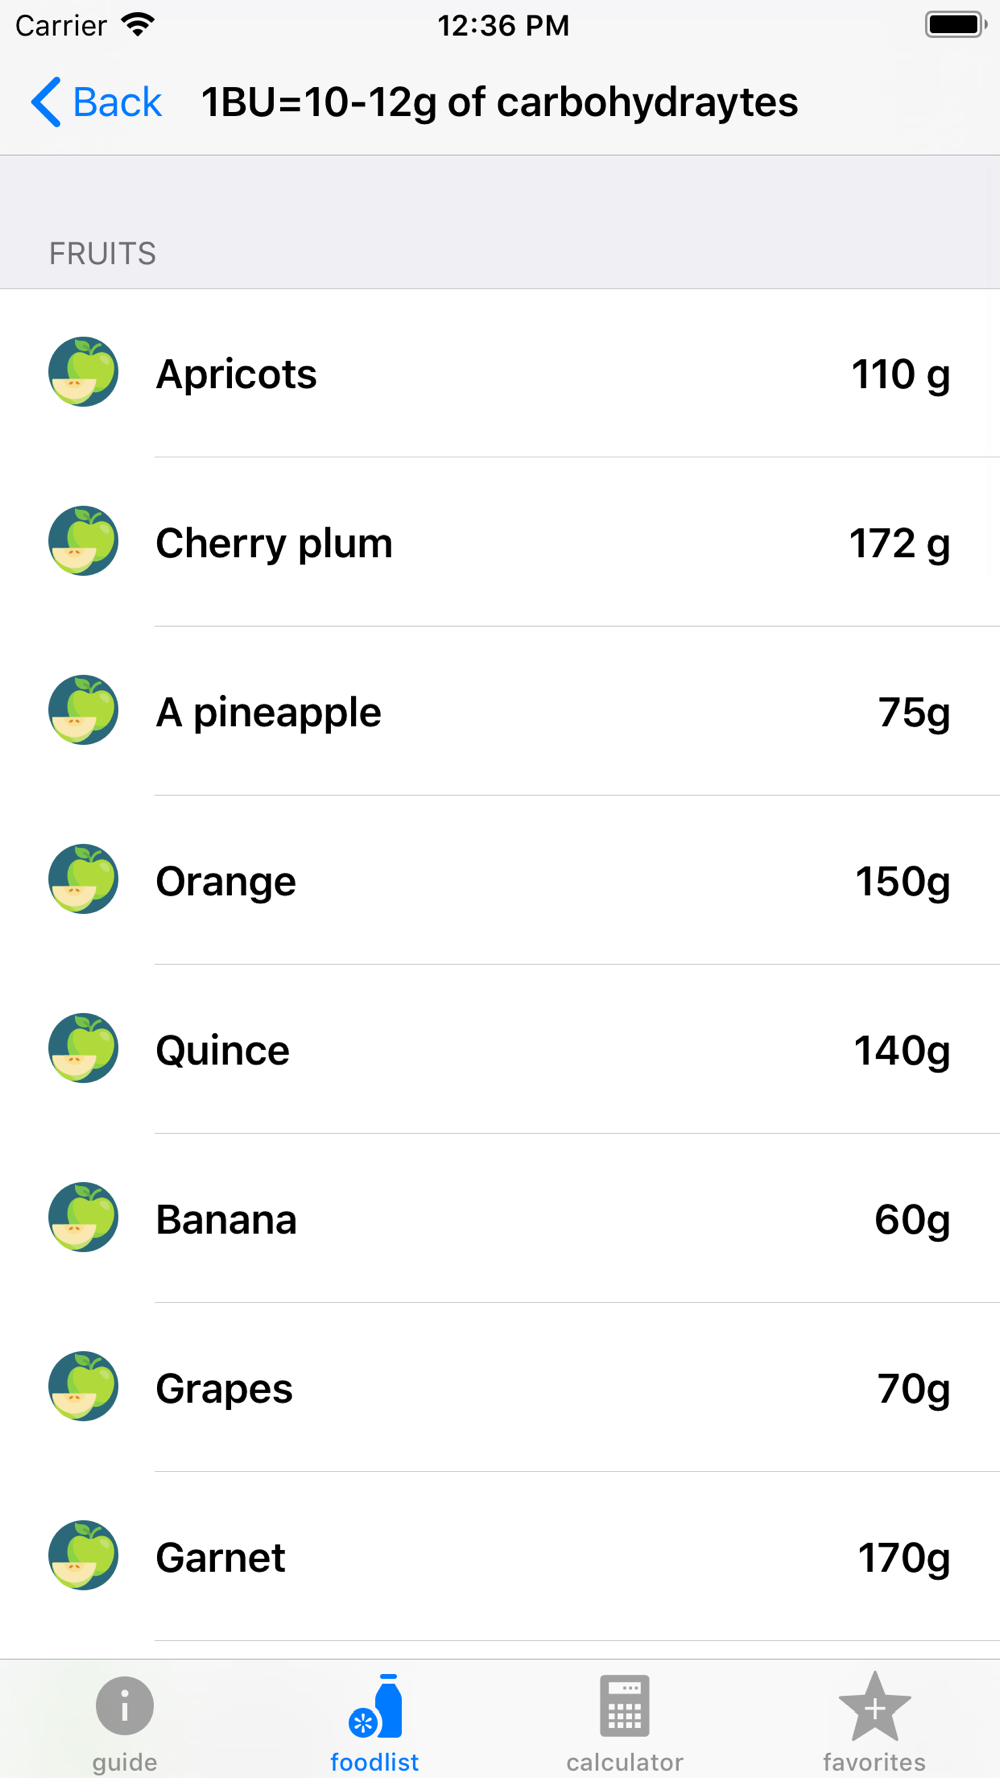Tap the blue back chevron arrow
Image resolution: width=1000 pixels, height=1778 pixels.
[45, 102]
